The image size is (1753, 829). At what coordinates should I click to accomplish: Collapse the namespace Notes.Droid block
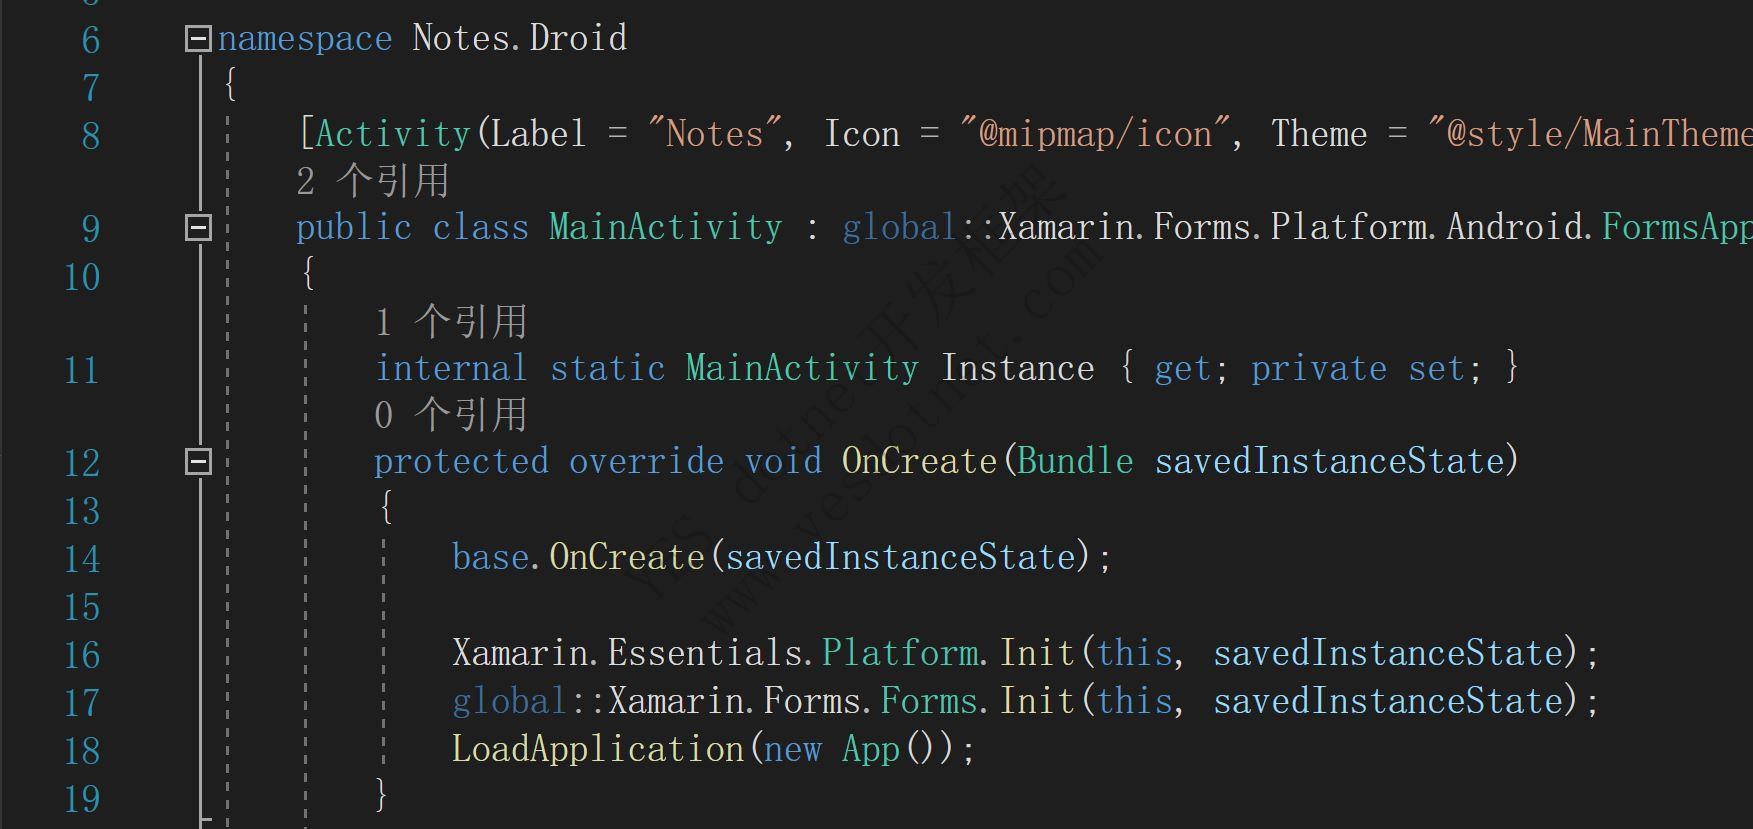pyautogui.click(x=198, y=39)
